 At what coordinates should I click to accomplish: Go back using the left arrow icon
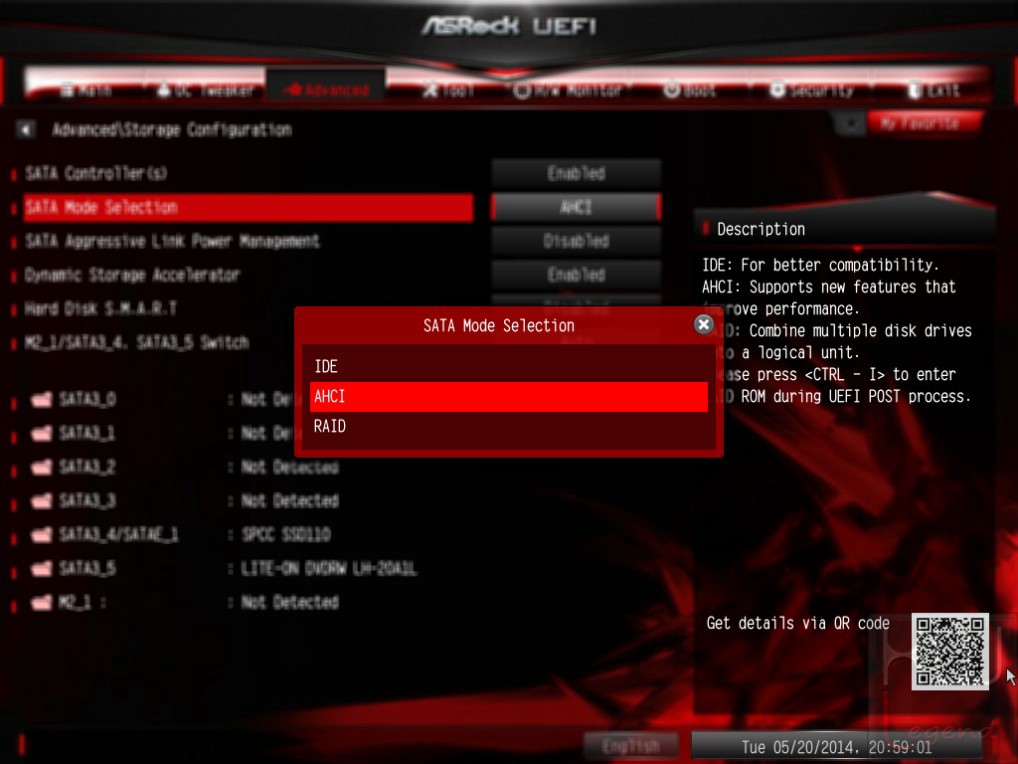click(25, 129)
